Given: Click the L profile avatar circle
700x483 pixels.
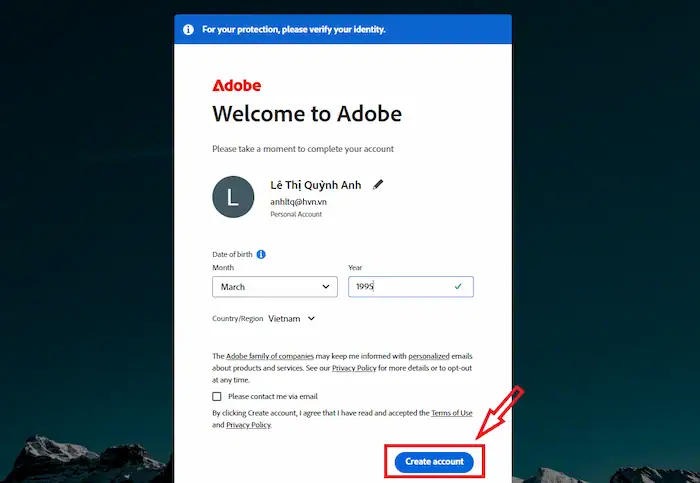Looking at the screenshot, I should [233, 197].
